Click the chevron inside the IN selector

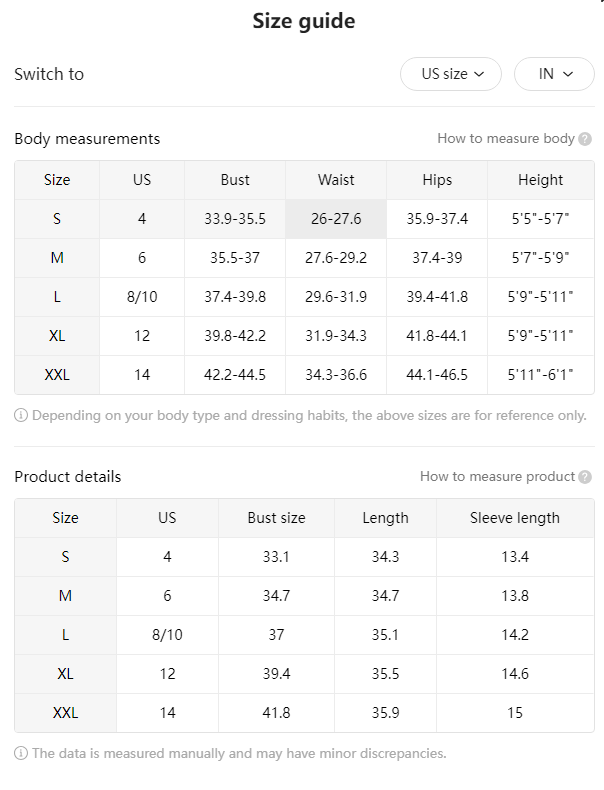(x=568, y=75)
